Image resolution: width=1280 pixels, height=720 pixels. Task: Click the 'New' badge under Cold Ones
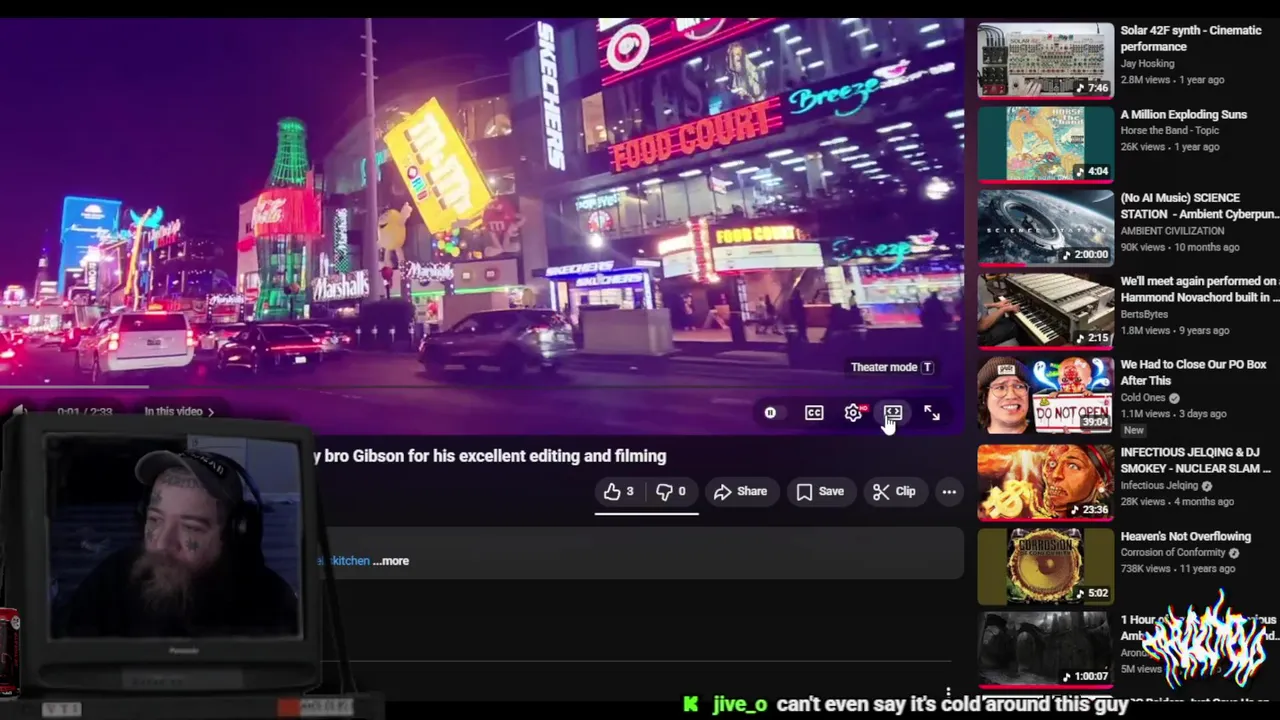coord(1133,430)
